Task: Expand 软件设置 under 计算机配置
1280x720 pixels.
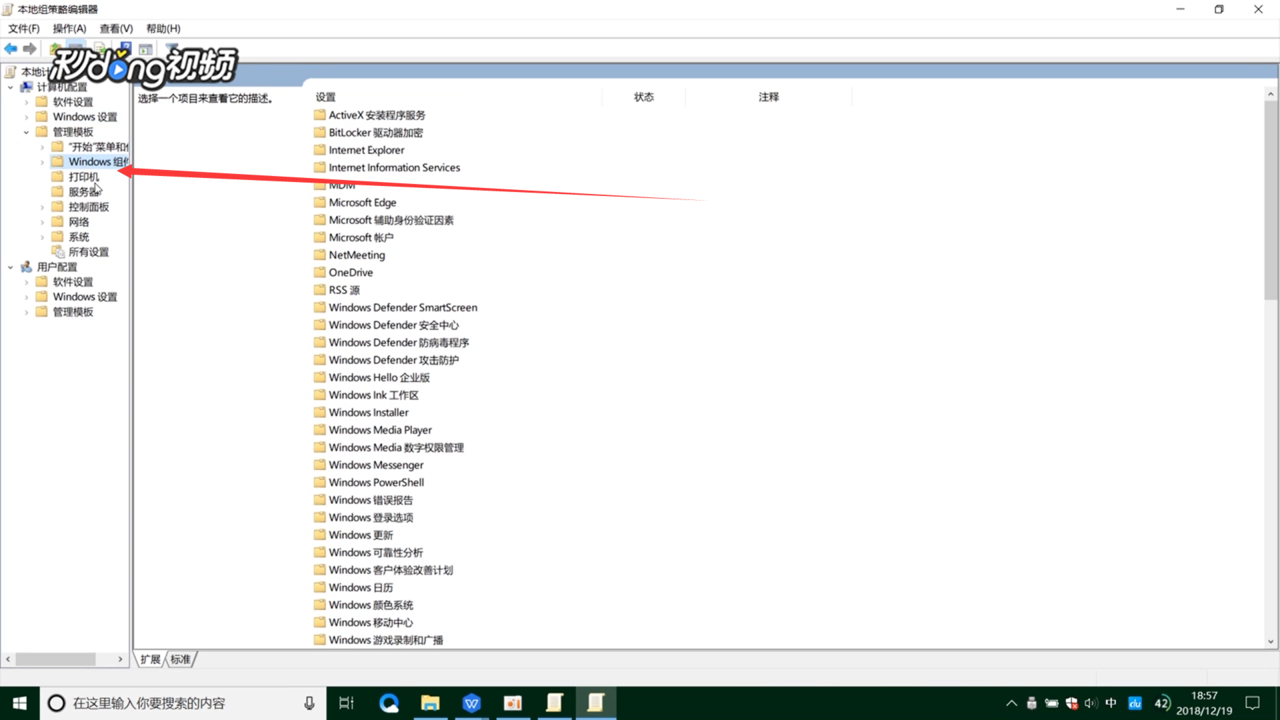Action: coord(27,102)
